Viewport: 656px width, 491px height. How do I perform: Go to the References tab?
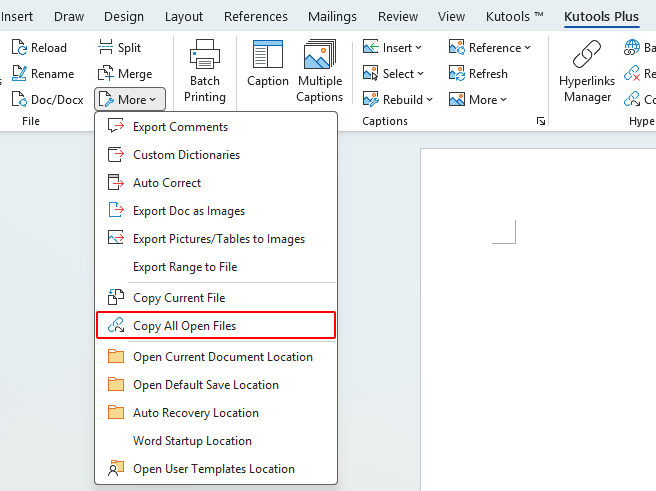tap(256, 17)
